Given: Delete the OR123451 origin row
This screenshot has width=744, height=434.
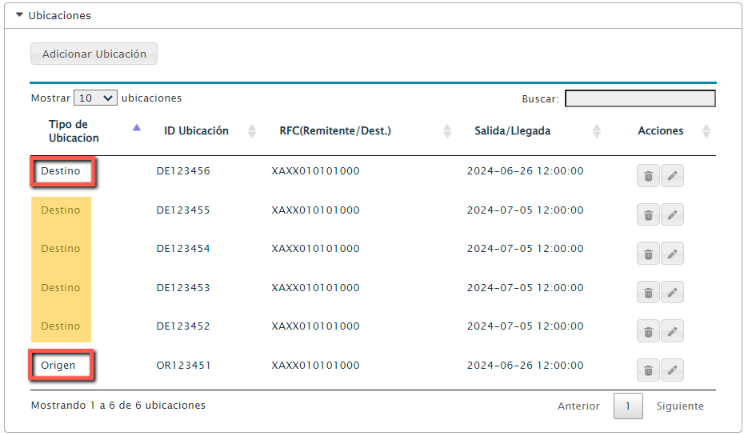Looking at the screenshot, I should pyautogui.click(x=648, y=370).
